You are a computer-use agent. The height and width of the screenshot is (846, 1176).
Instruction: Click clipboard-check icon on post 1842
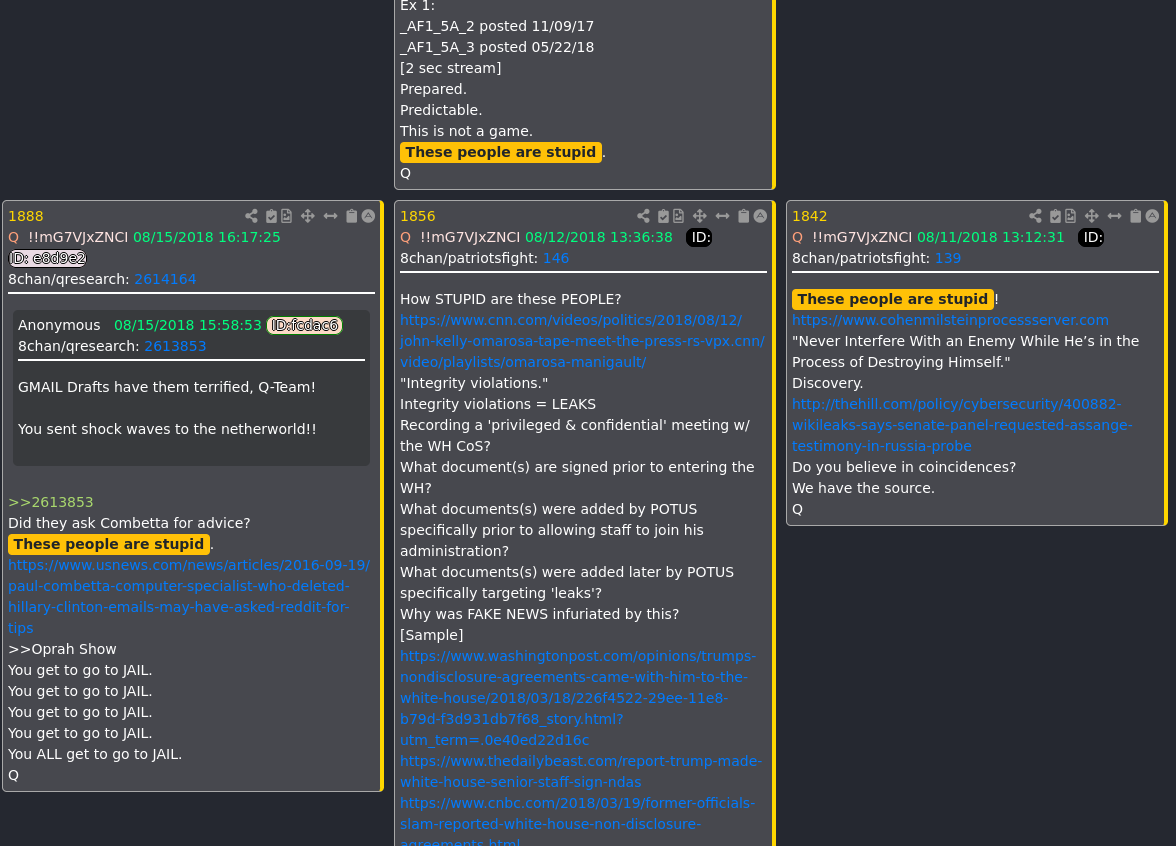(1055, 216)
